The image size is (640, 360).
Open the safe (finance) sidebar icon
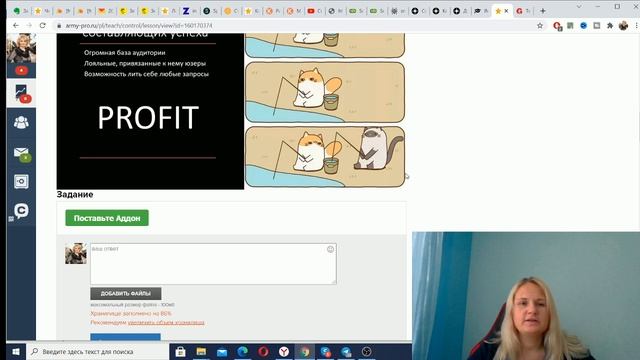(21, 182)
